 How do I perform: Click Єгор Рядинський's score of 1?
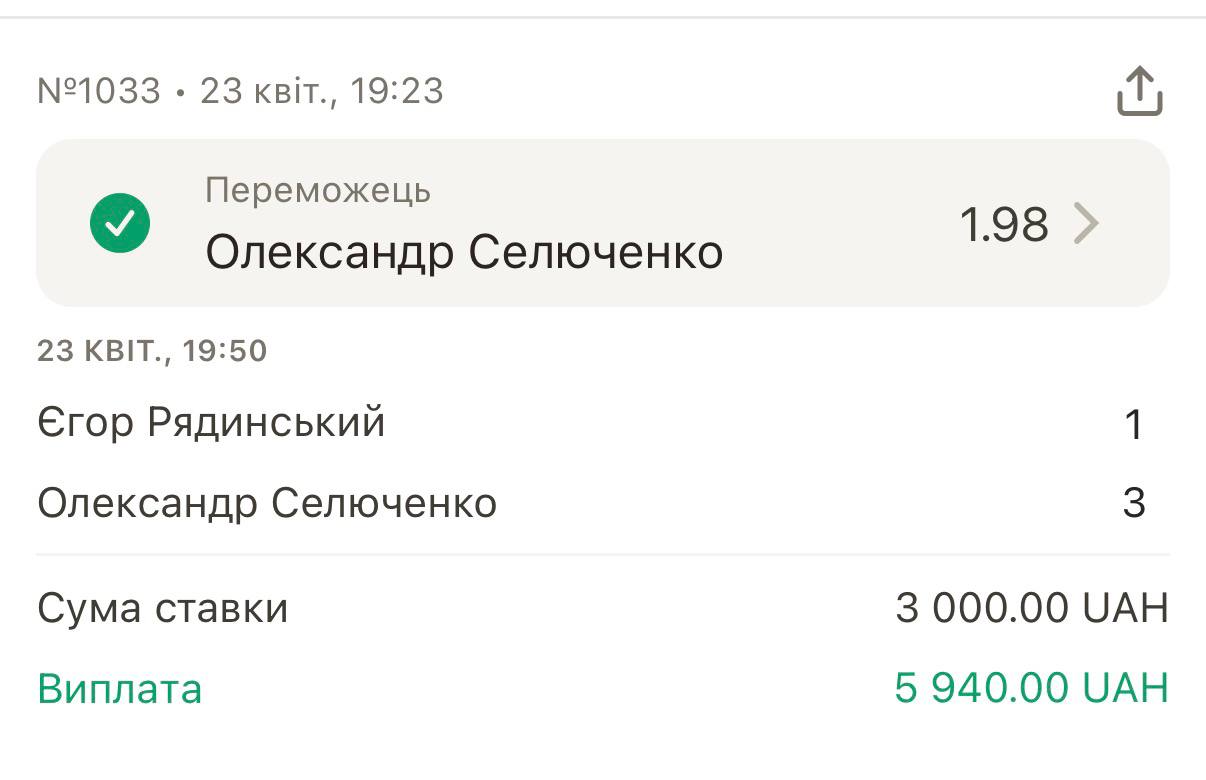1133,425
